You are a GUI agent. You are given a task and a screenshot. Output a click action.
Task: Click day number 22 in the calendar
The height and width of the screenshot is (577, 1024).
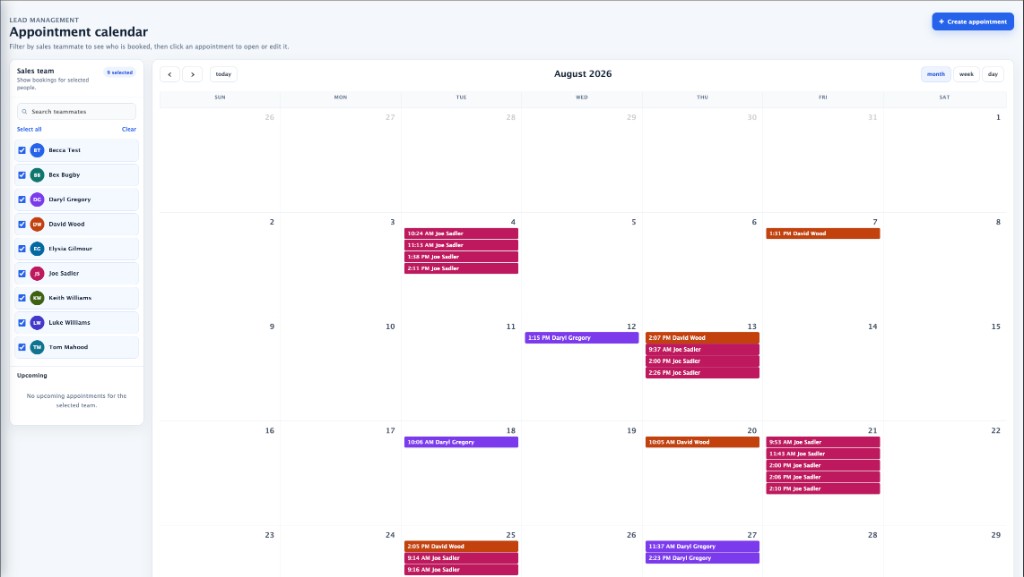(x=995, y=431)
